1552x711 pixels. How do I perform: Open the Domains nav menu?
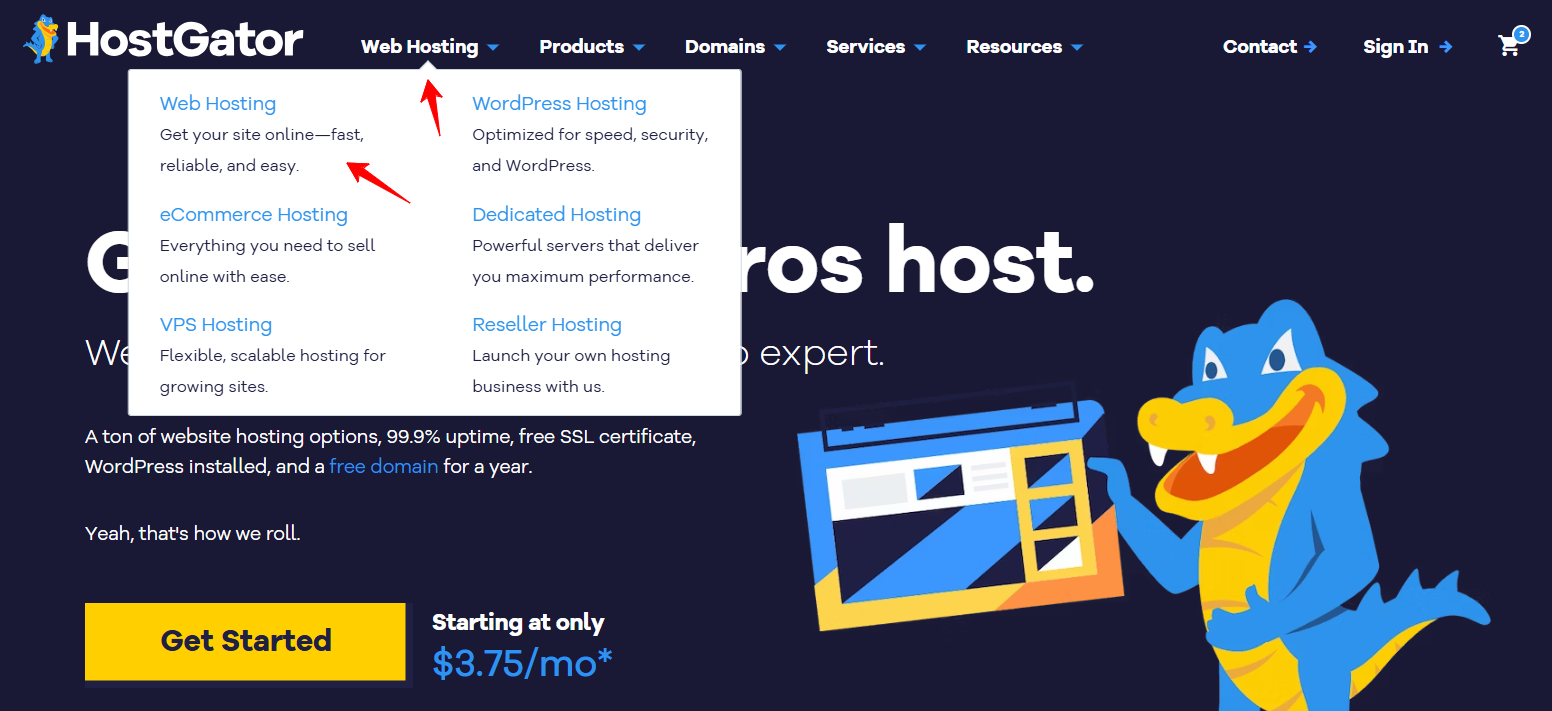tap(725, 46)
